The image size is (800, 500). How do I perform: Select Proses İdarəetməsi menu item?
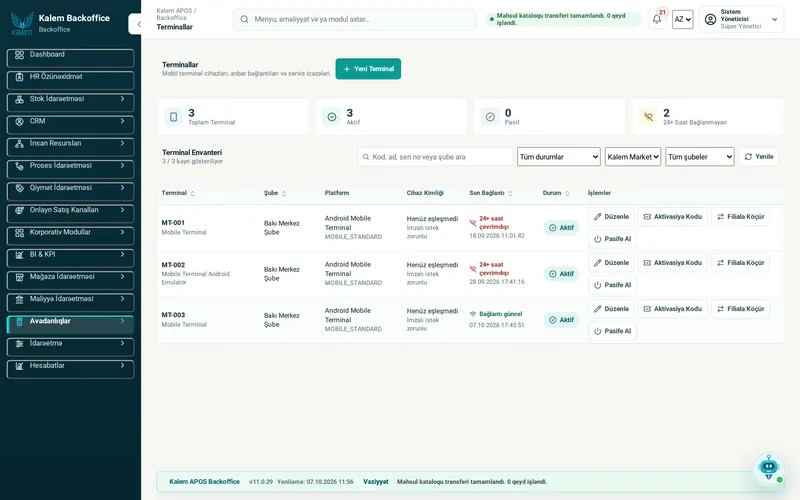tap(70, 169)
